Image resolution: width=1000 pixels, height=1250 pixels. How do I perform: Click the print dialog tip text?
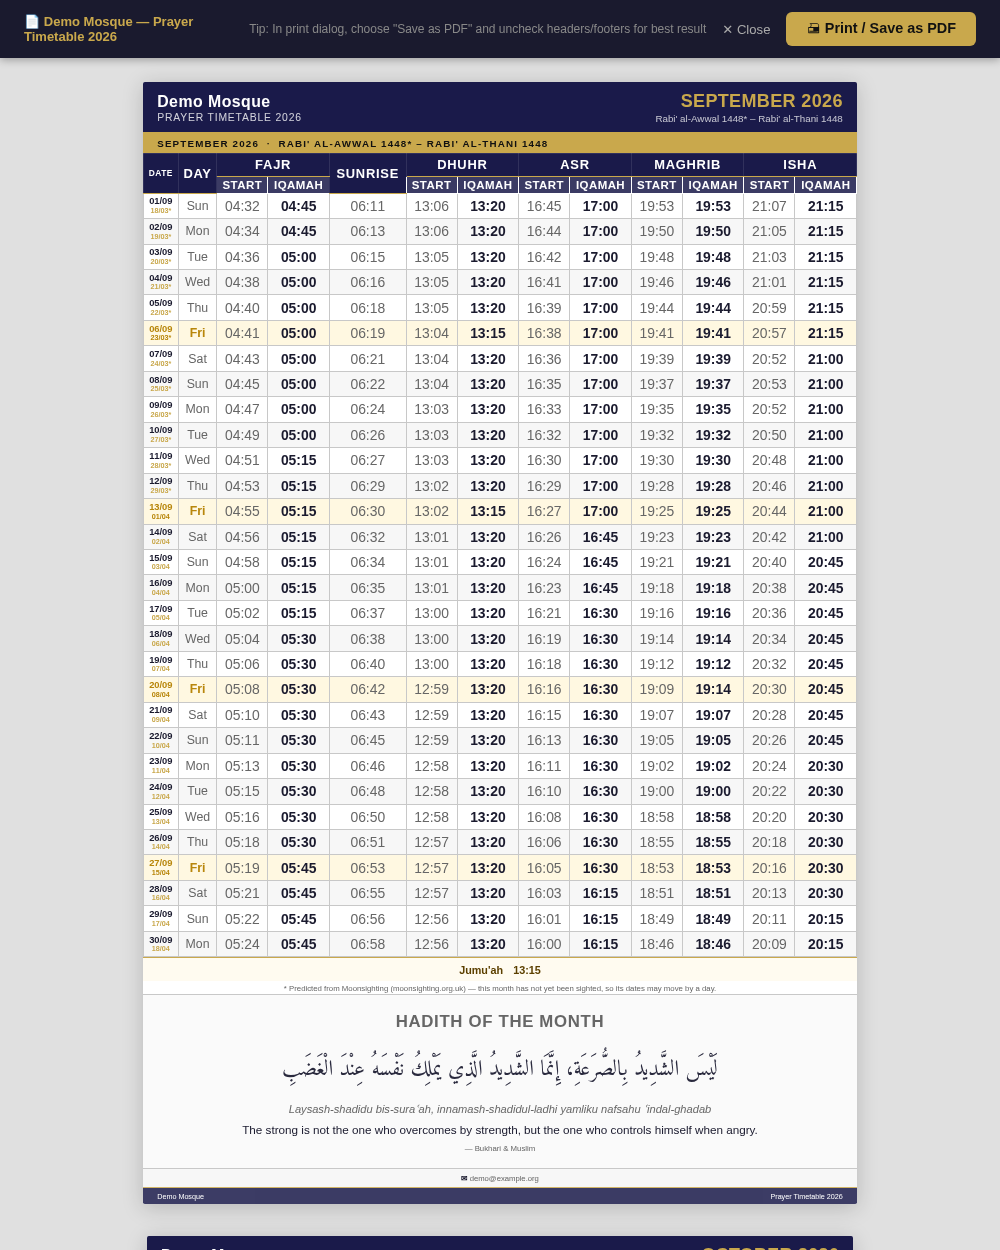(477, 29)
